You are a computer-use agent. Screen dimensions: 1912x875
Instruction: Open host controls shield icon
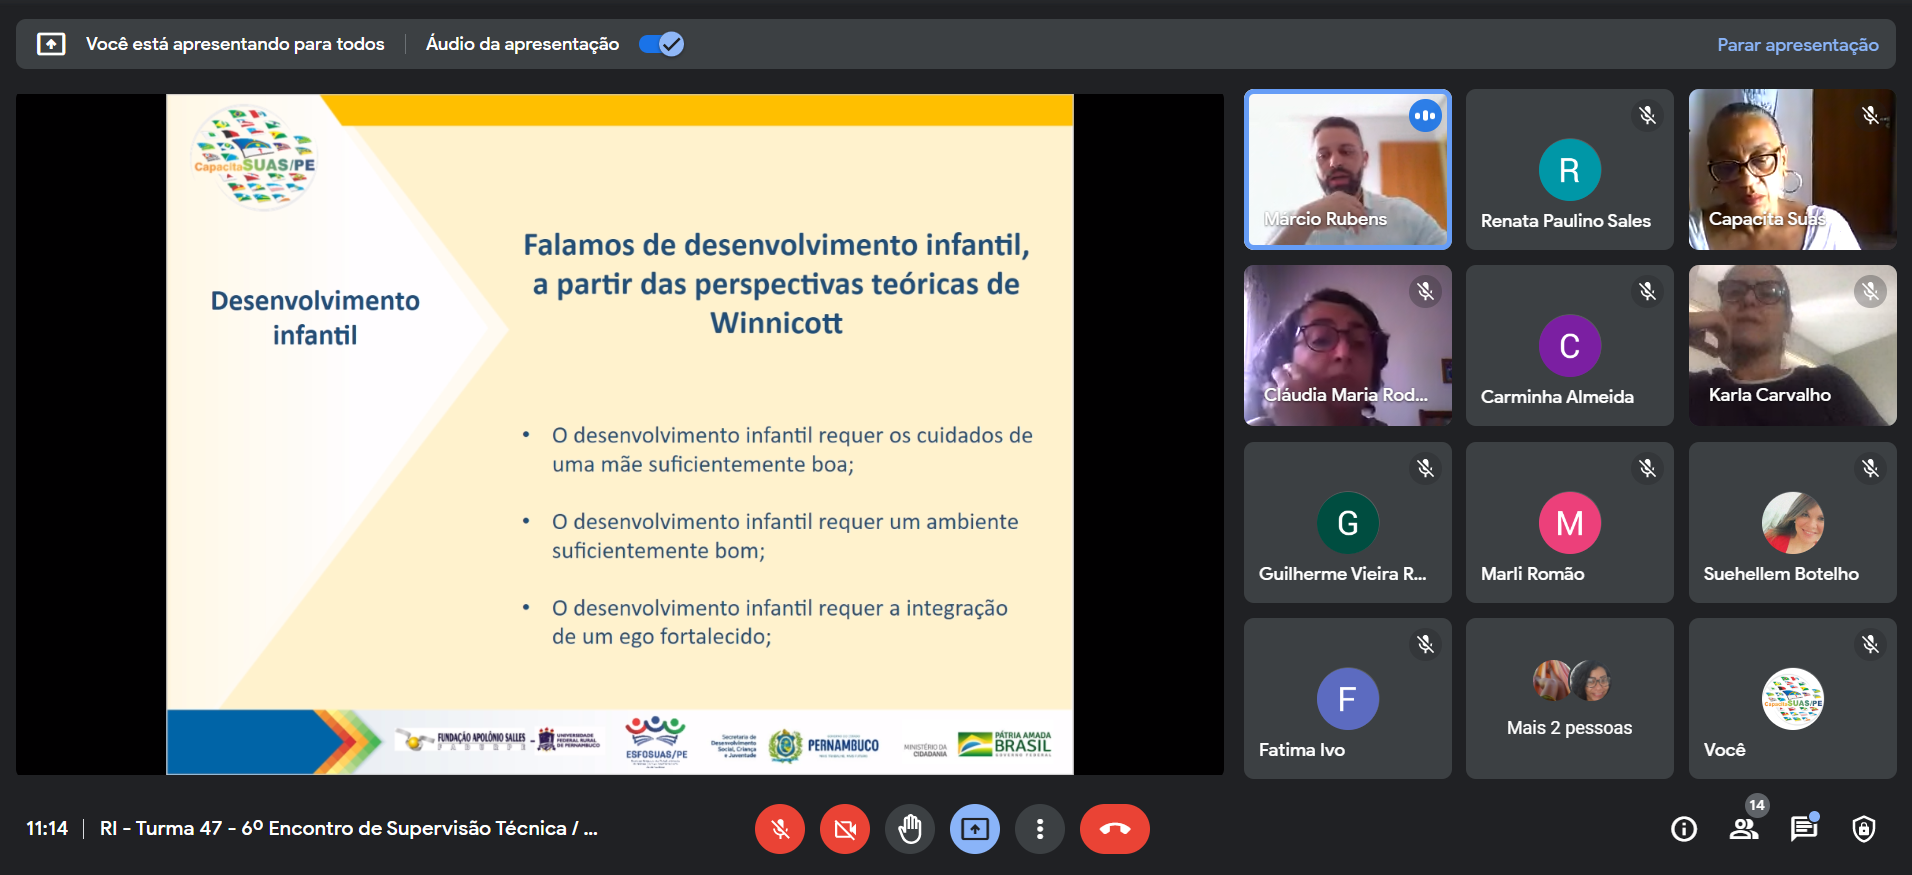[1864, 829]
